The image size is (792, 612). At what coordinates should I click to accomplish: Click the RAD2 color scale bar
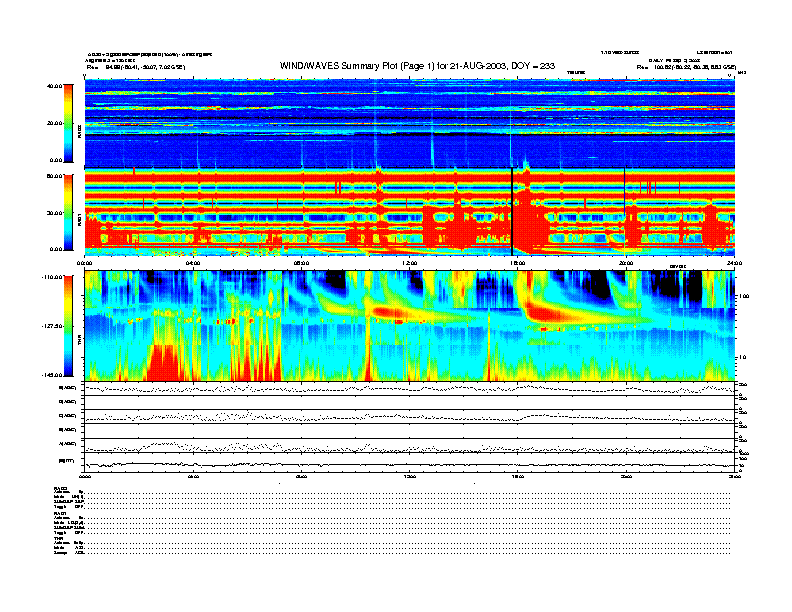pyautogui.click(x=68, y=123)
